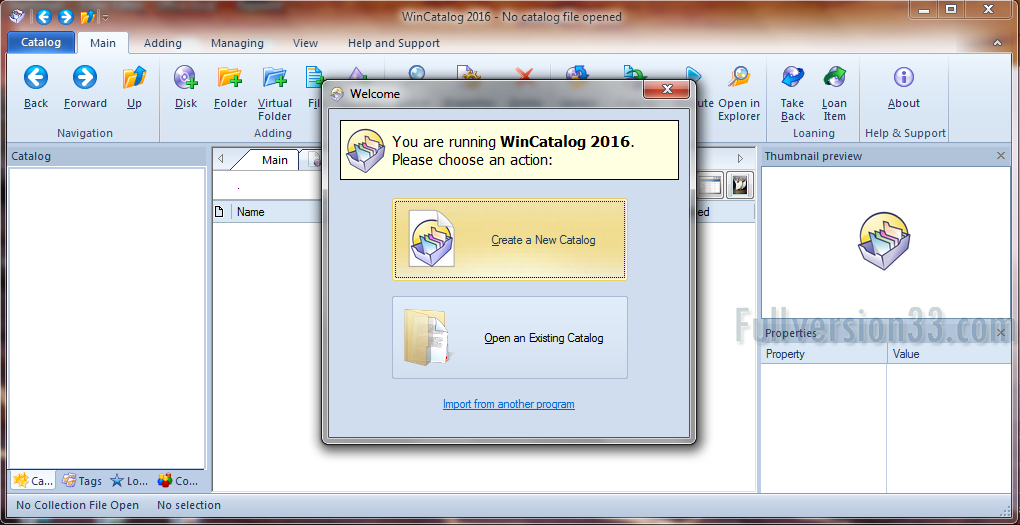Click the Property column header

click(x=824, y=354)
